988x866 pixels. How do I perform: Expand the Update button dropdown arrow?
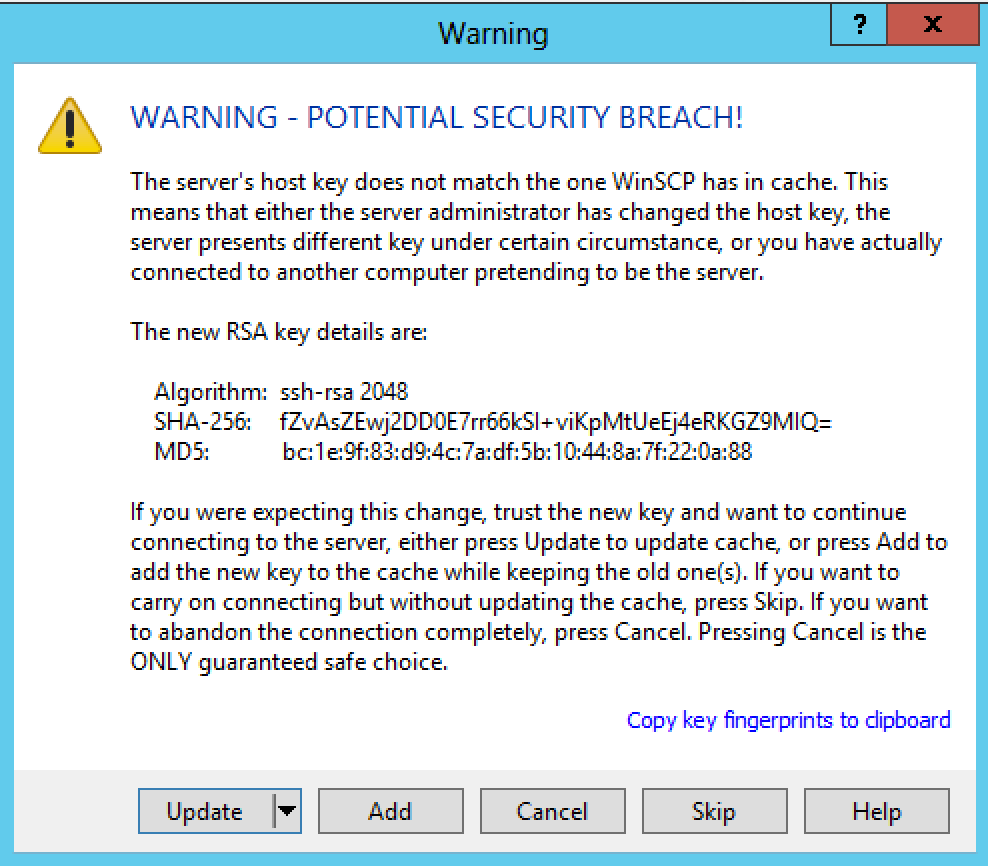point(287,811)
